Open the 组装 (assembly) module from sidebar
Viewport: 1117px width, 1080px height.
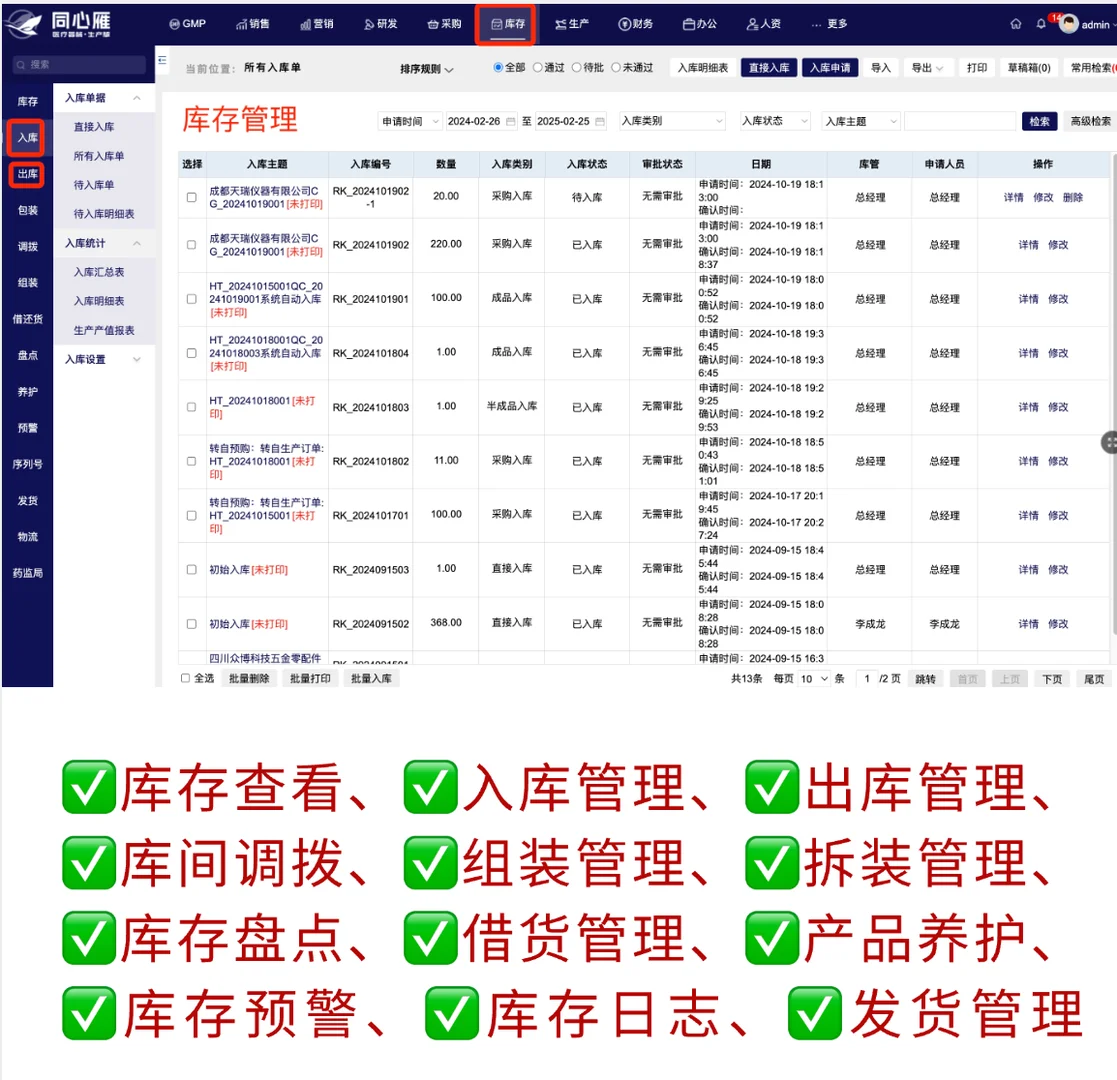point(26,283)
